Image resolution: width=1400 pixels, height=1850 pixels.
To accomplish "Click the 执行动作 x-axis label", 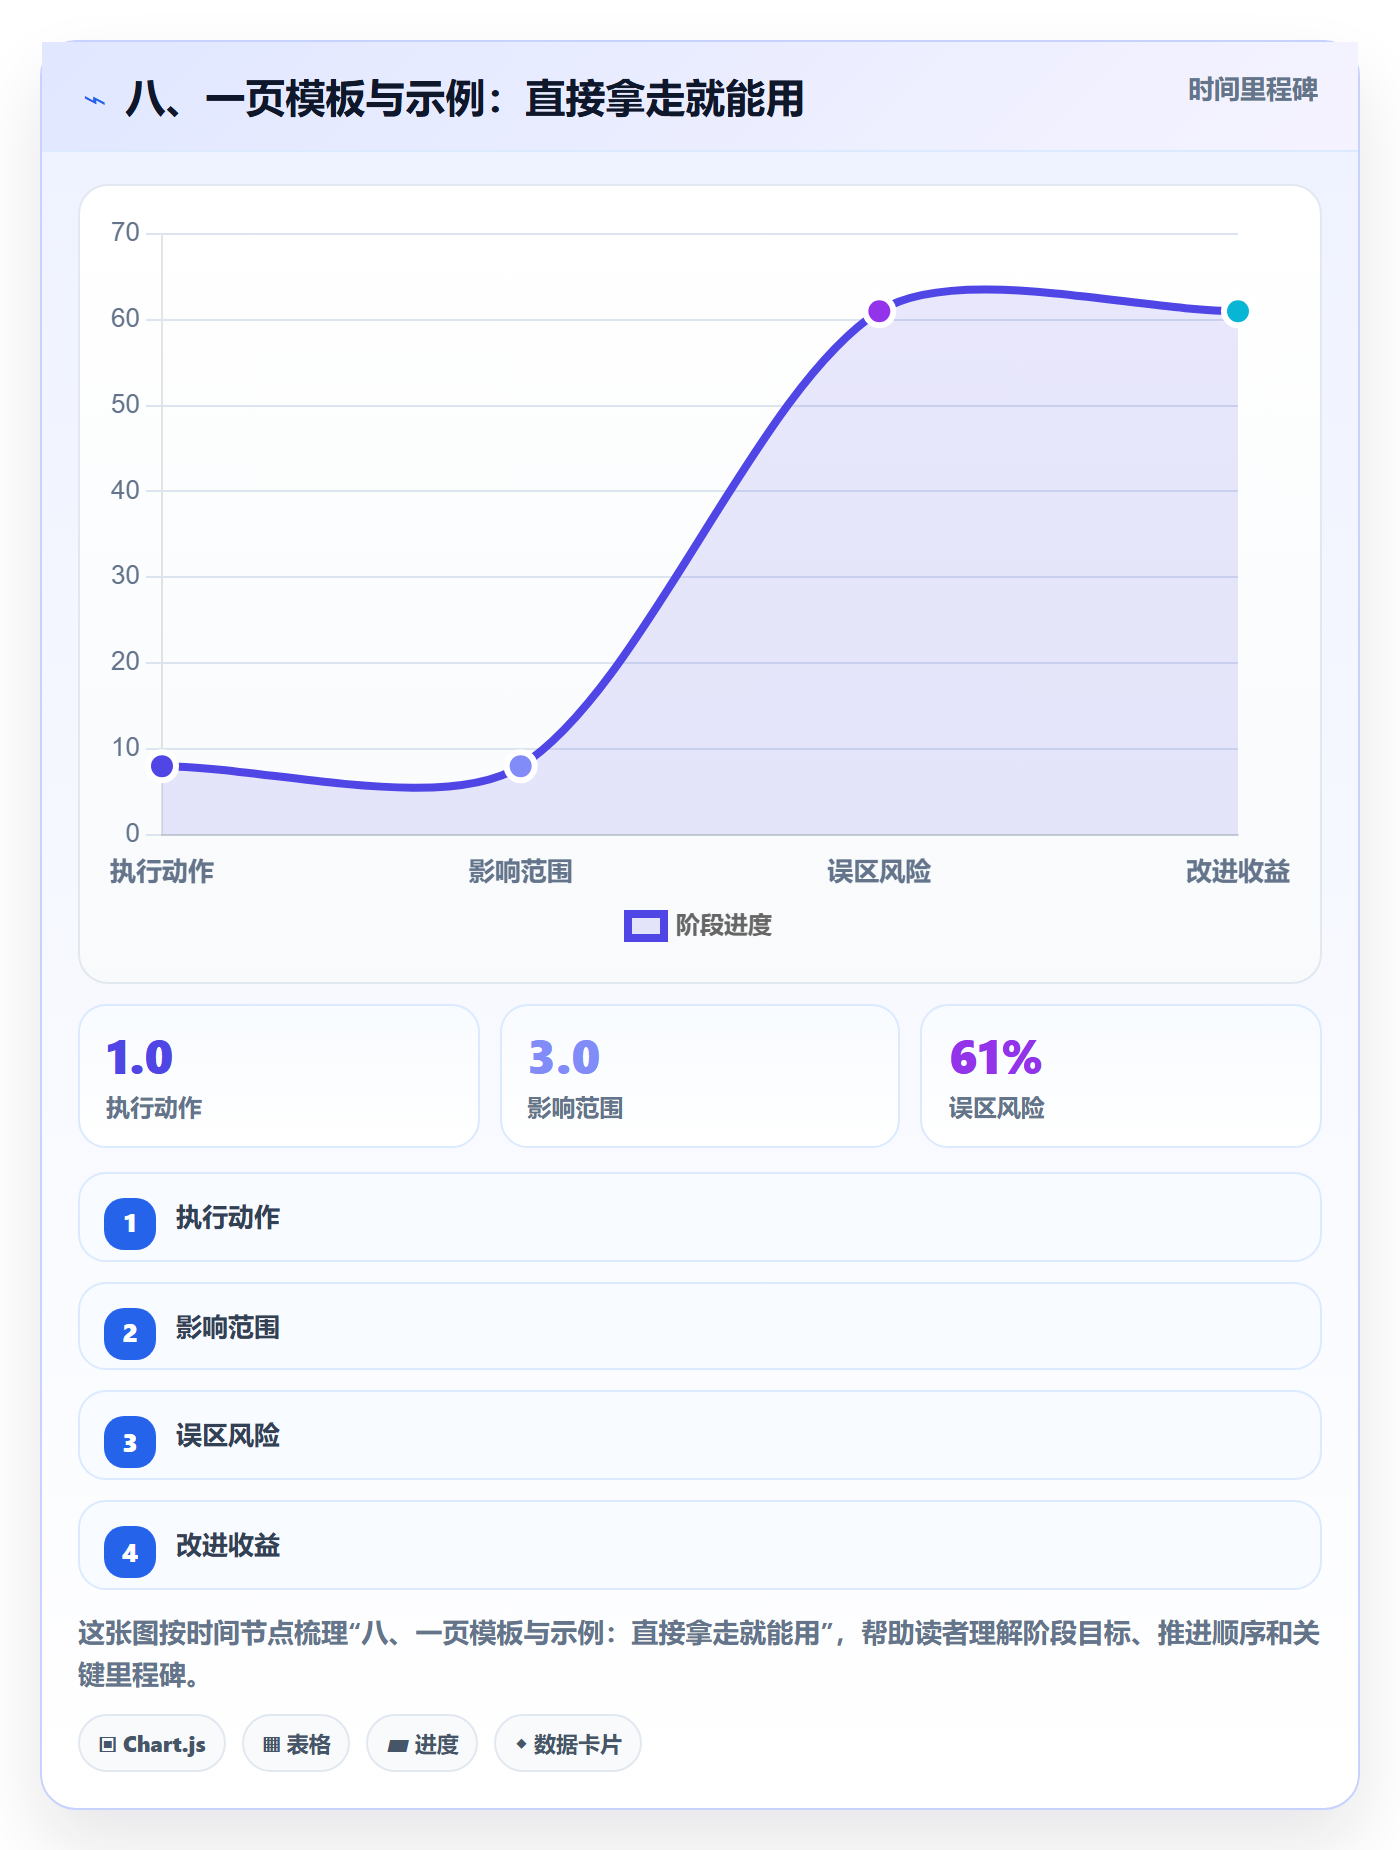I will [162, 872].
